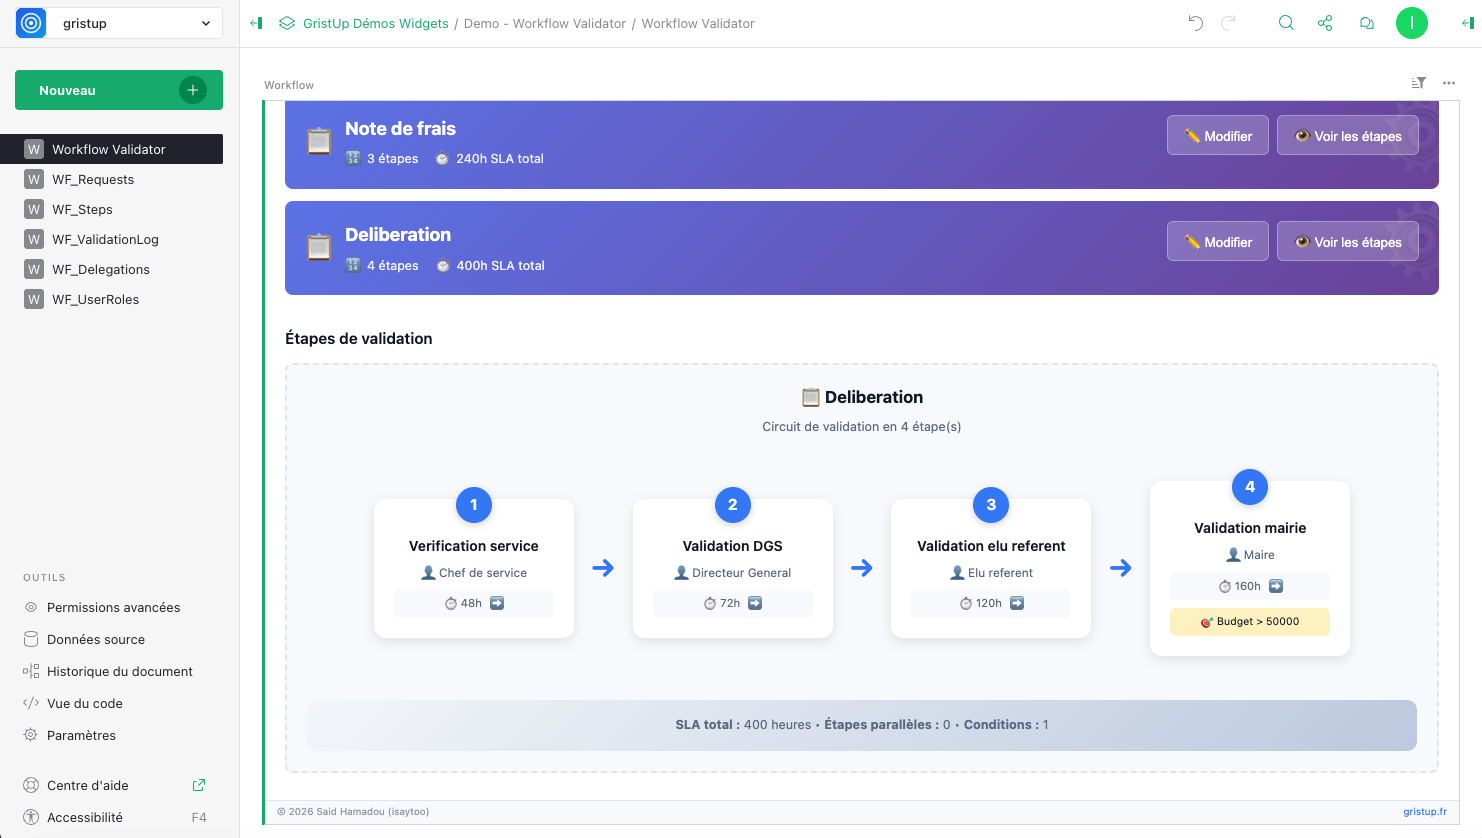Toggle the right side panel
Viewport: 1482px width, 838px height.
pyautogui.click(x=1467, y=23)
